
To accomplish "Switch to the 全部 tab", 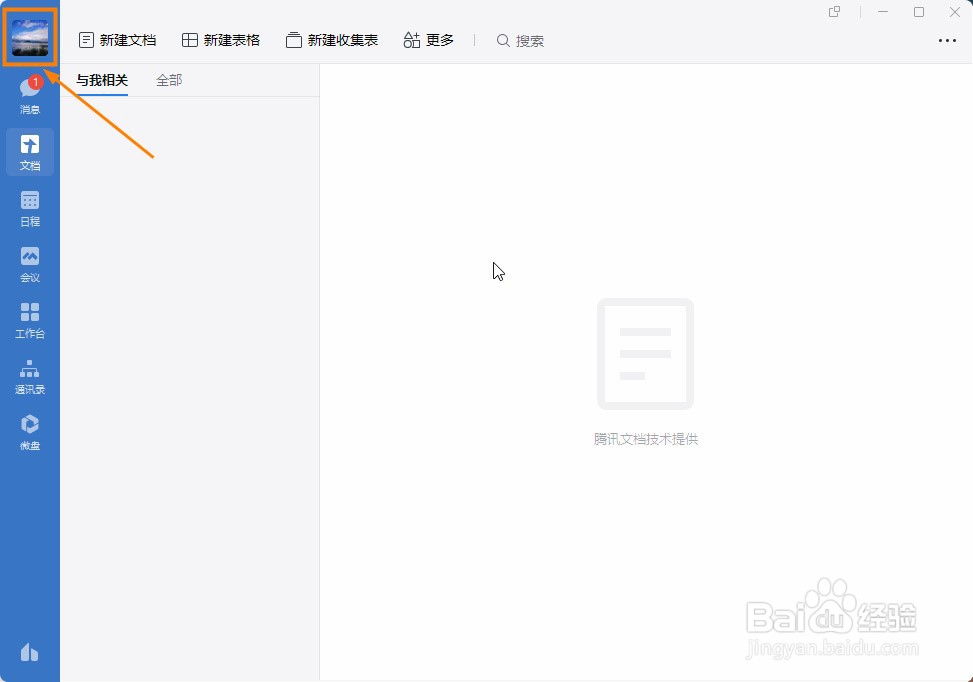I will coord(169,80).
